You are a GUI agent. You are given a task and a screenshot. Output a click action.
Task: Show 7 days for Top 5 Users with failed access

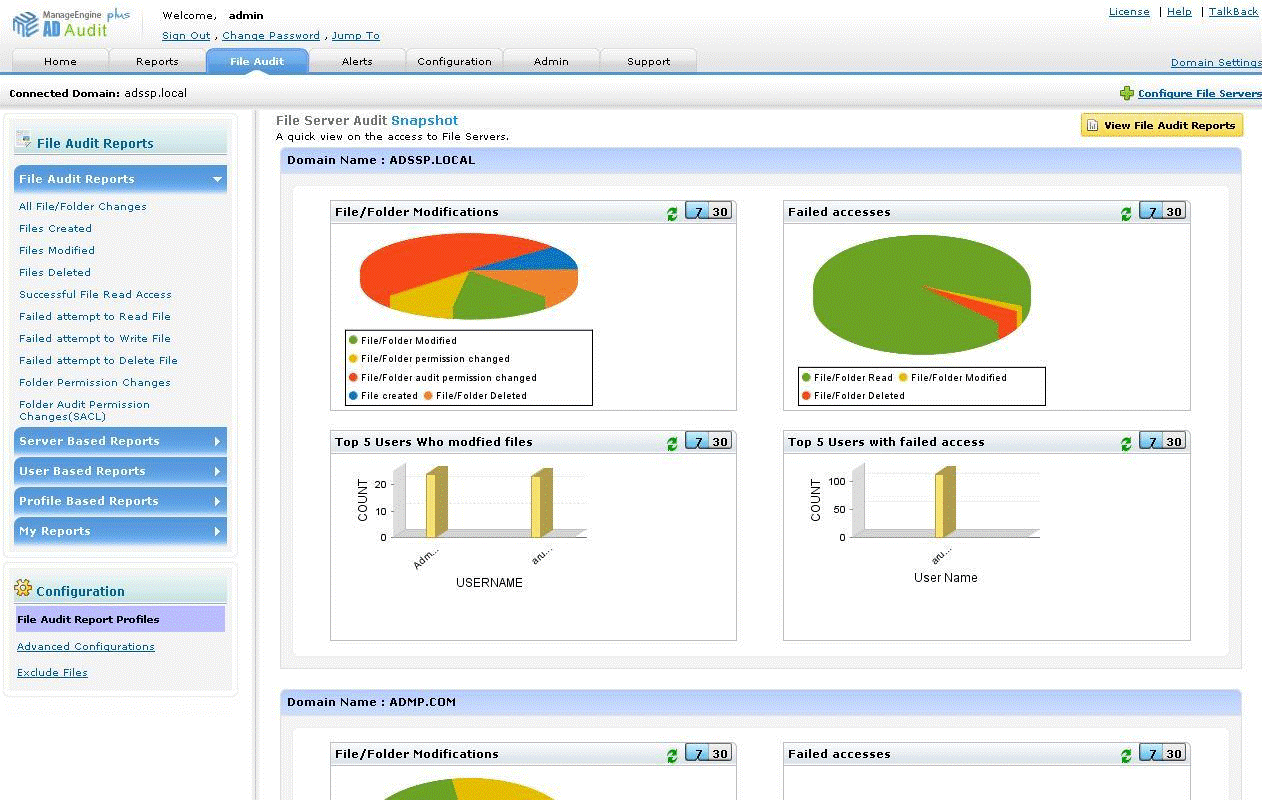(1151, 441)
